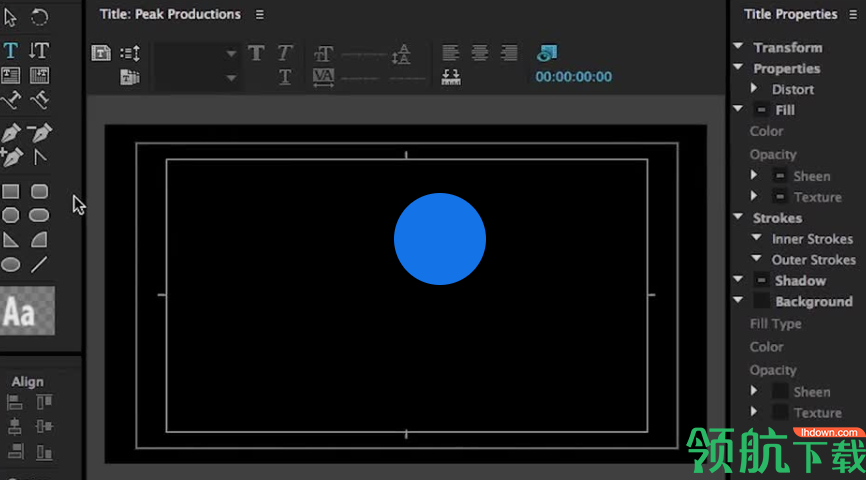Collapse the Fill section

[x=738, y=109]
